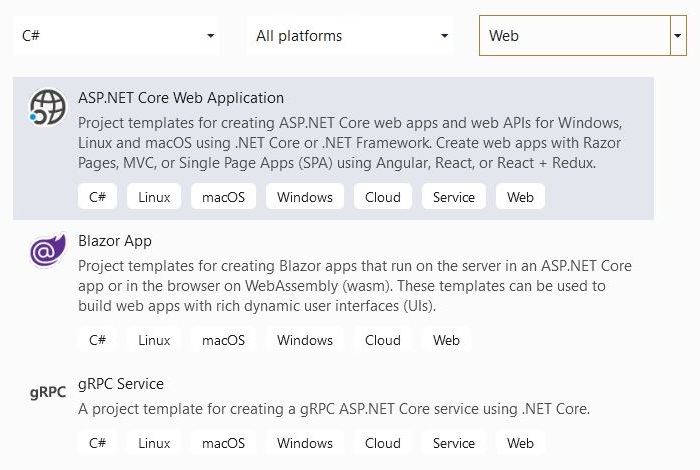Click the Web tag under Blazor App
This screenshot has height=470, width=700.
[x=446, y=340]
